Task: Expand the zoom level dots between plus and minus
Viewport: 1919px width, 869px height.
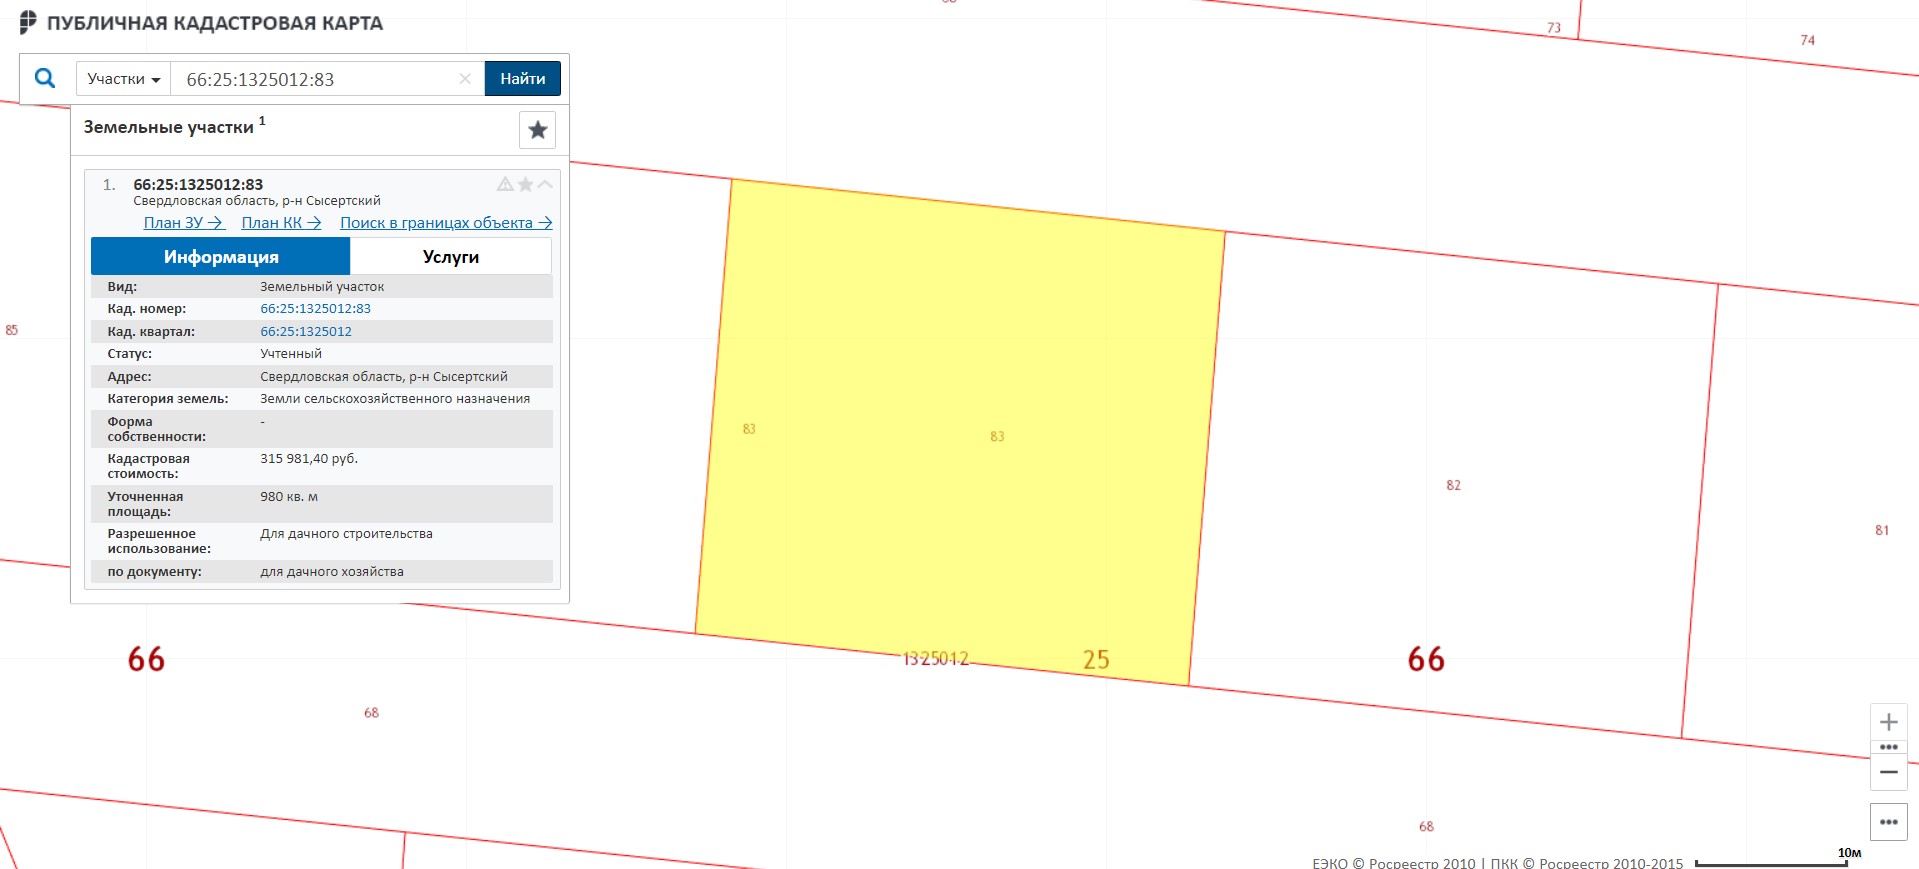Action: [x=1888, y=747]
